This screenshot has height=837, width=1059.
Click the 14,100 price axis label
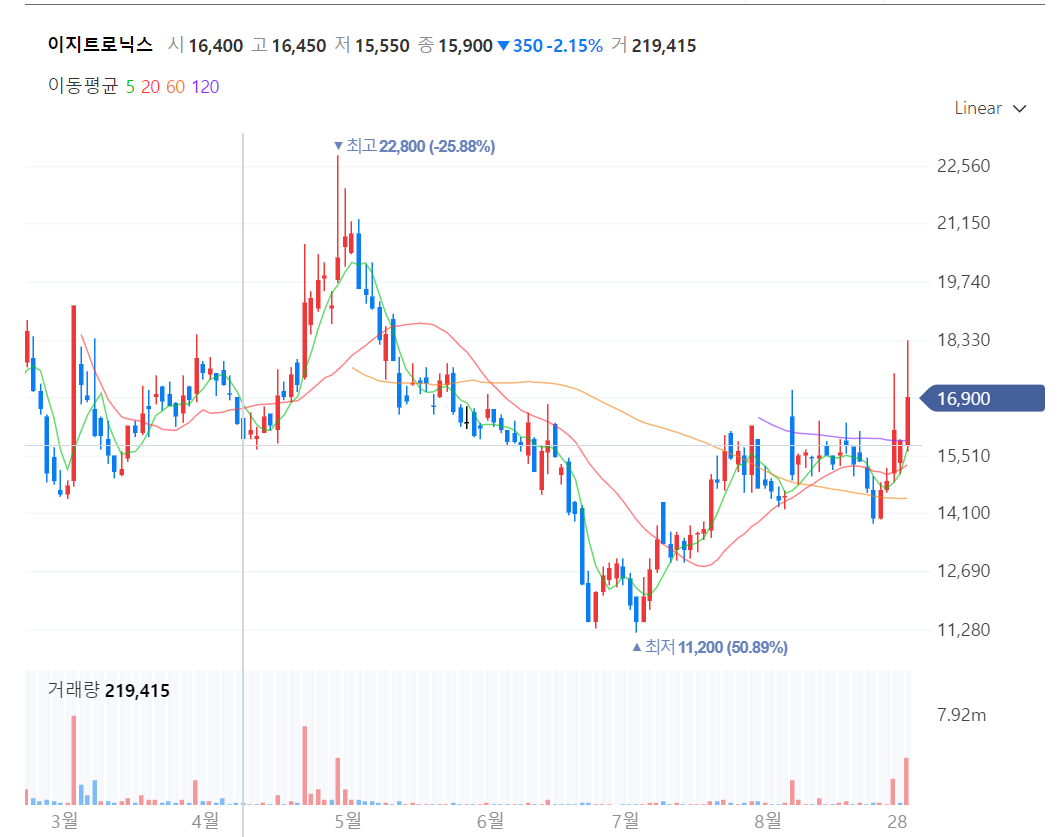tap(963, 513)
